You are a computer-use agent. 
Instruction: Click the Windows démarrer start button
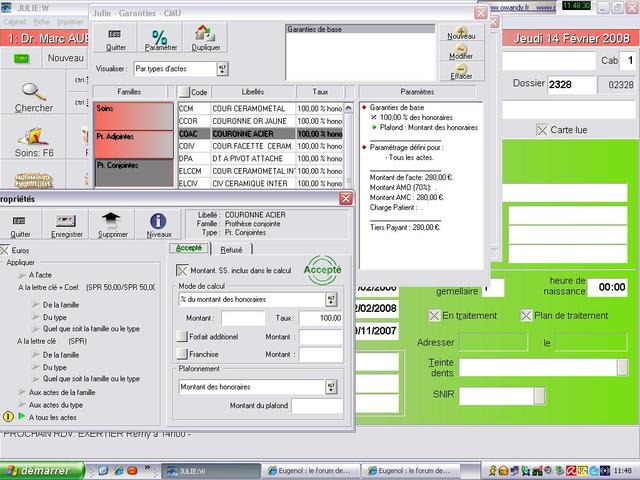coord(37,470)
